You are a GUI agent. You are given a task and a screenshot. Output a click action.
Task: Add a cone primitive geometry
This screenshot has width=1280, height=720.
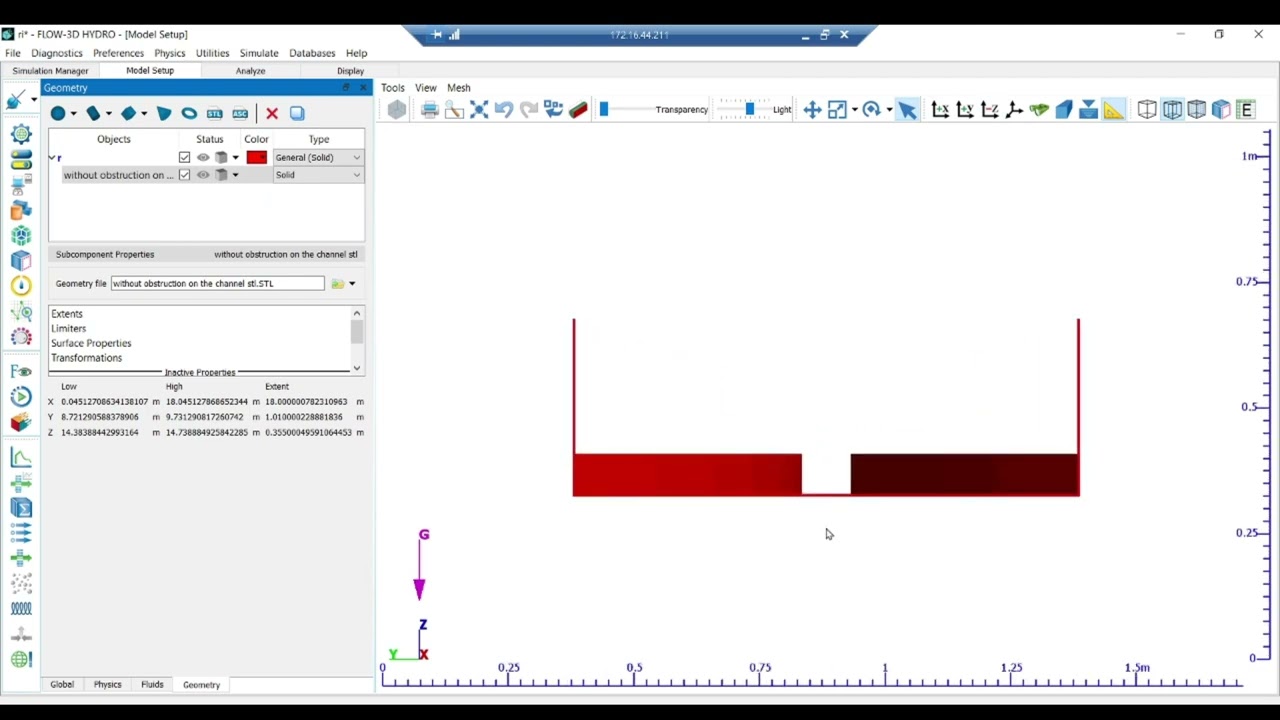[x=164, y=114]
